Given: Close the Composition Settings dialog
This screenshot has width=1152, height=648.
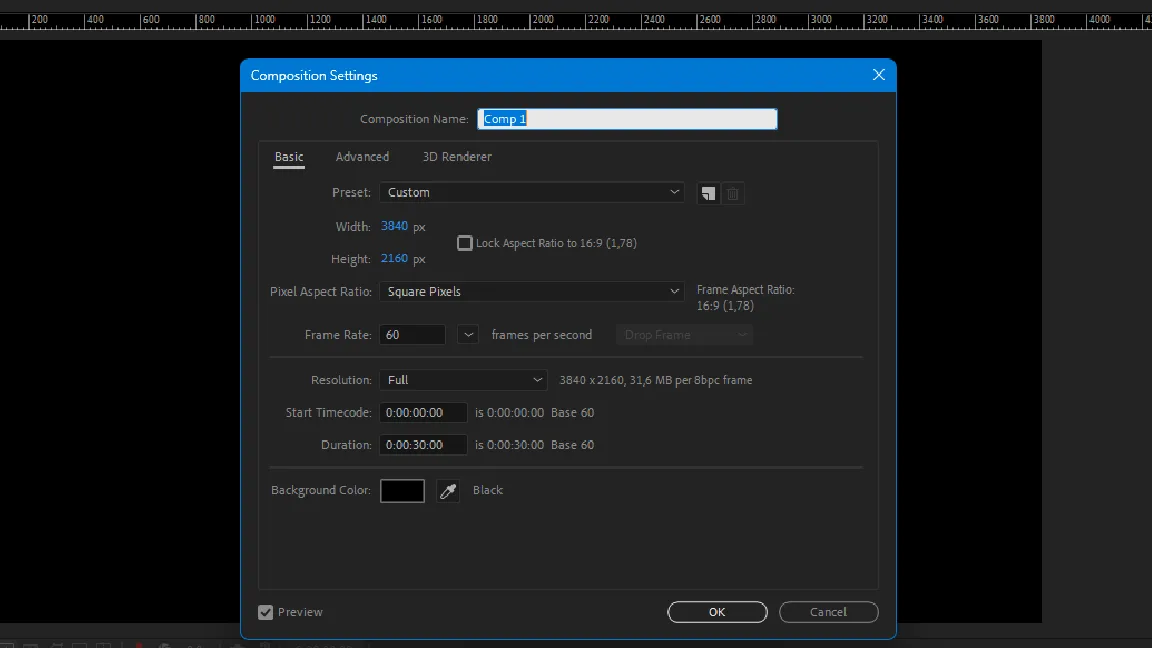Looking at the screenshot, I should pos(879,75).
